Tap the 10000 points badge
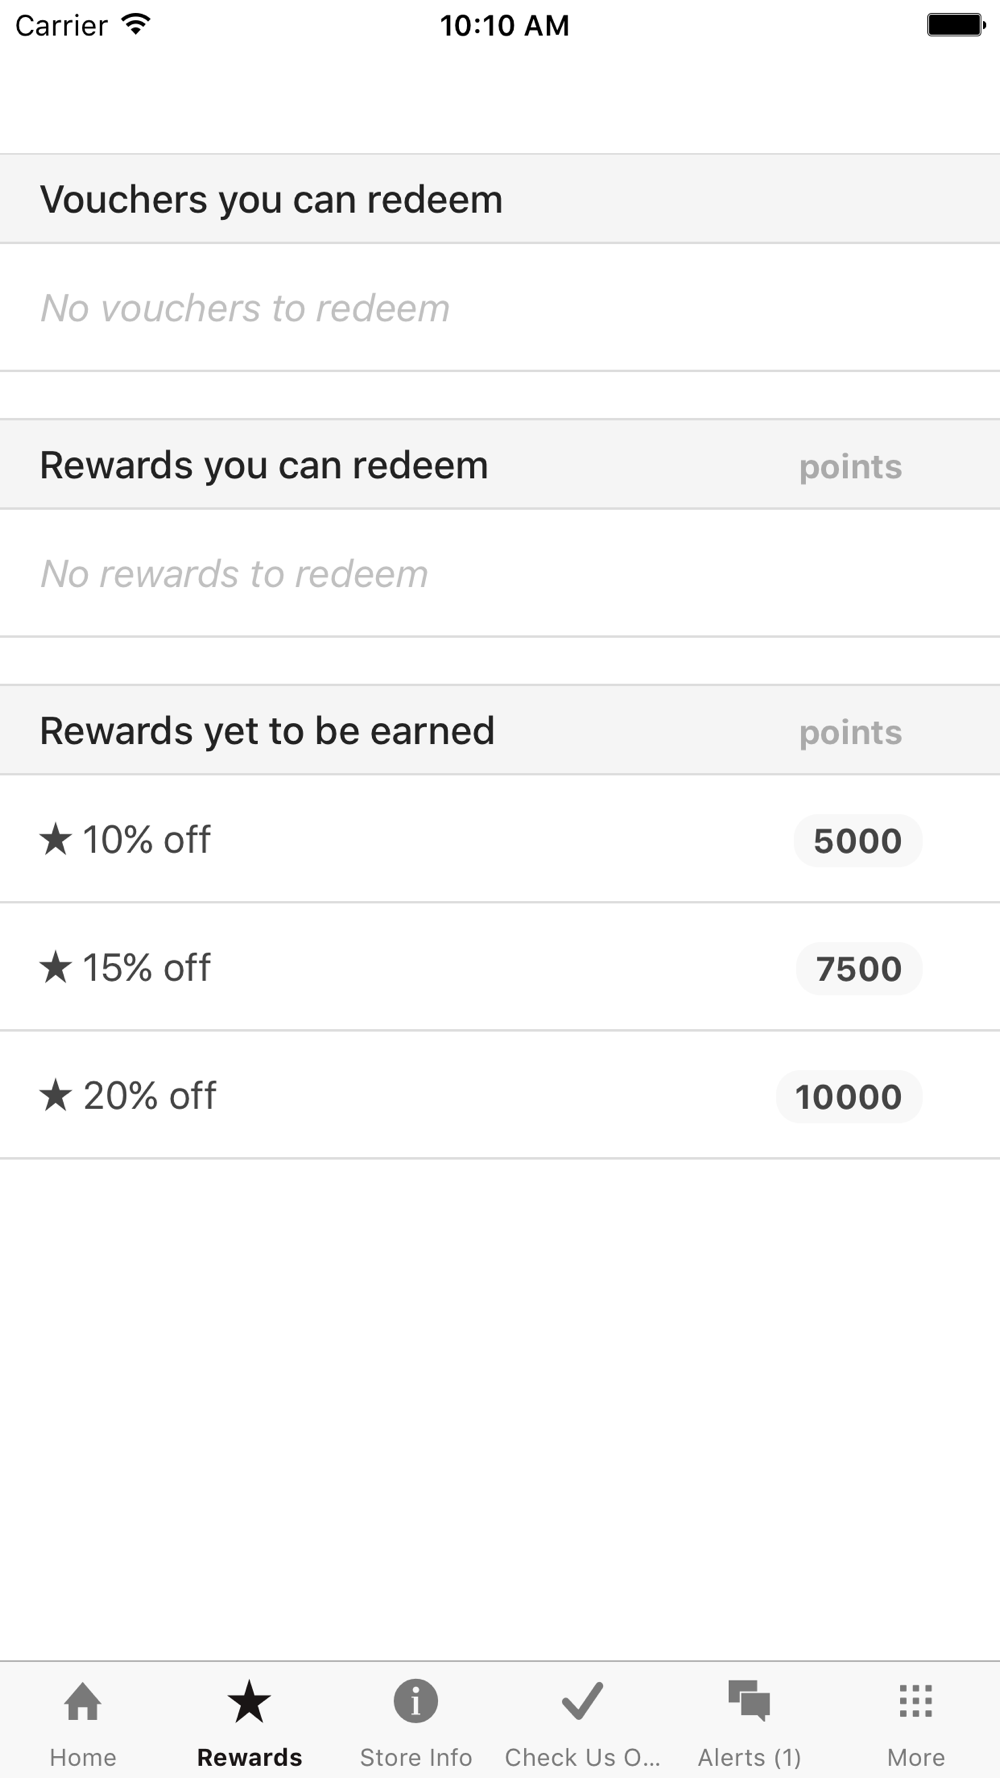Viewport: 1000px width, 1778px height. click(x=849, y=1096)
